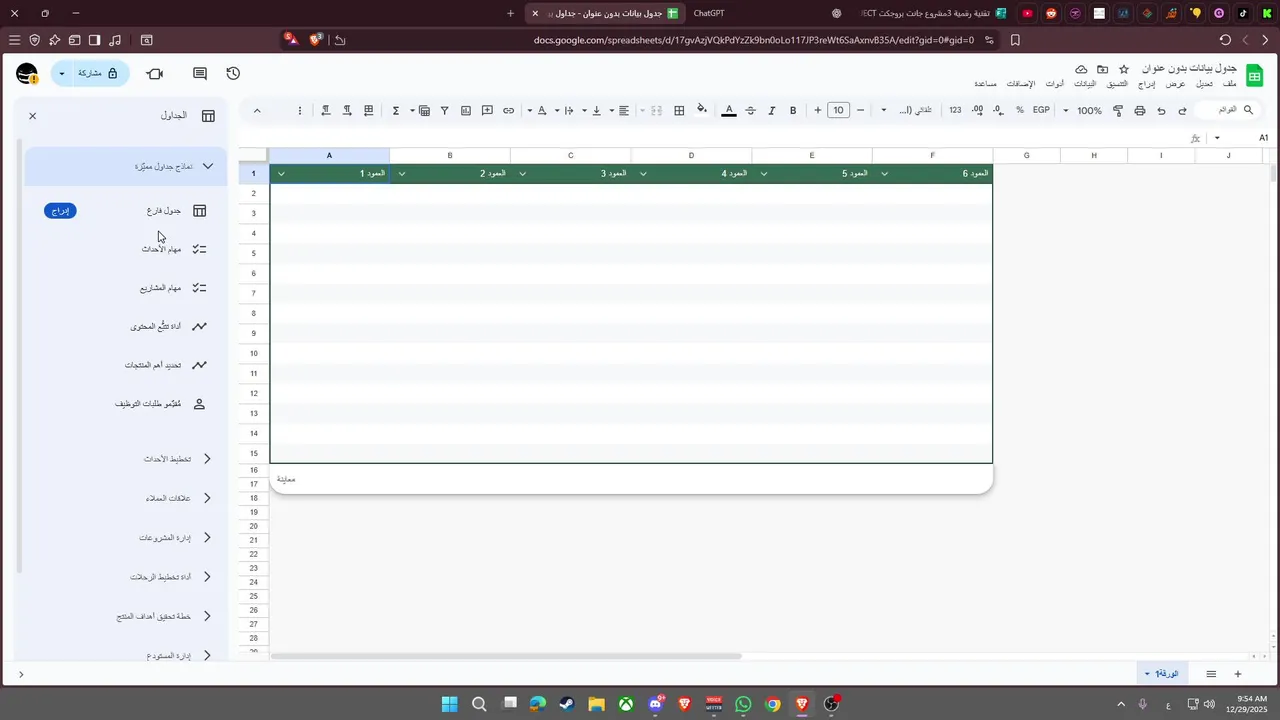The height and width of the screenshot is (720, 1280).
Task: Open the share options dropdown arrow
Action: pyautogui.click(x=62, y=74)
